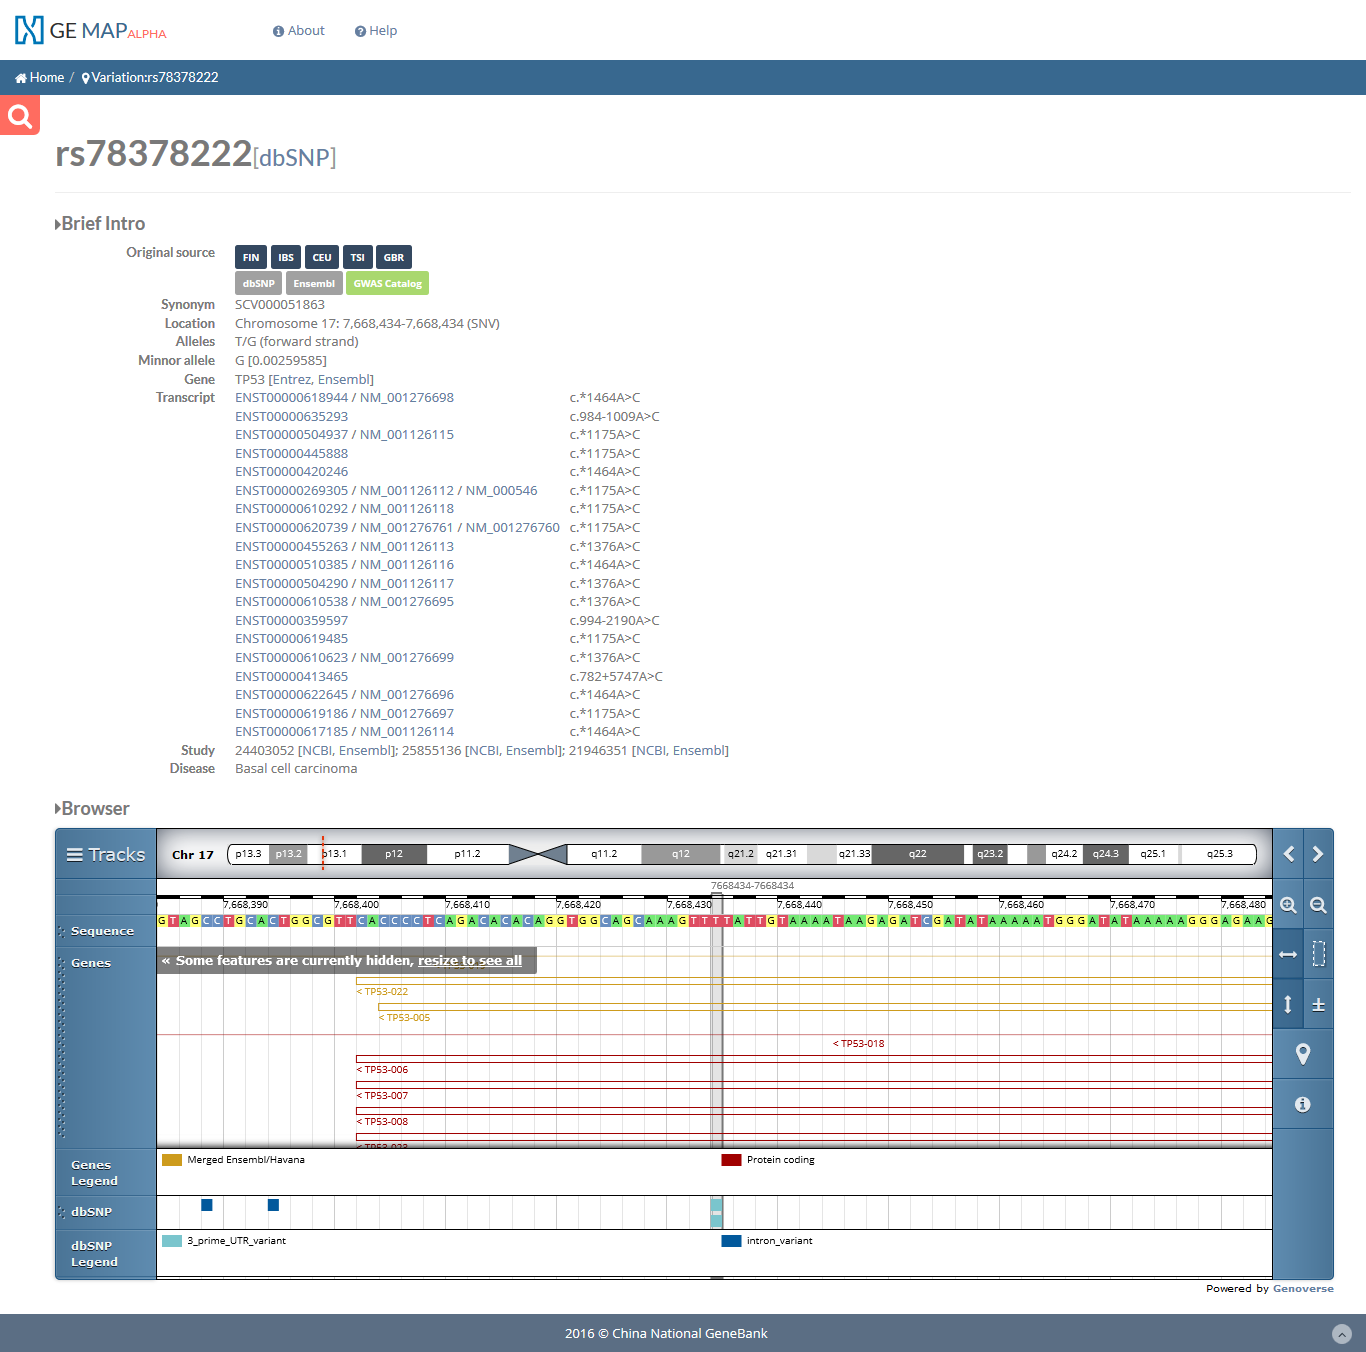The height and width of the screenshot is (1352, 1366).
Task: Zoom in on genome browser
Action: pyautogui.click(x=1288, y=905)
